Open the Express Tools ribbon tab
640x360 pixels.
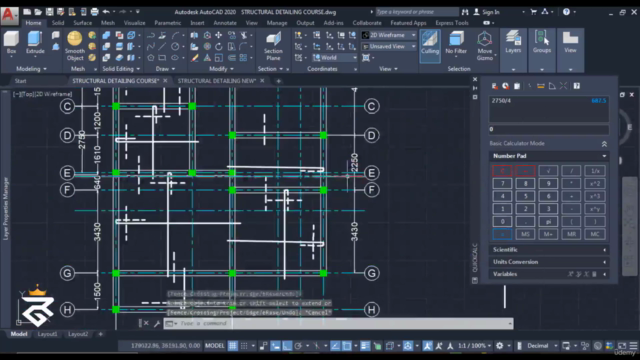tap(452, 23)
